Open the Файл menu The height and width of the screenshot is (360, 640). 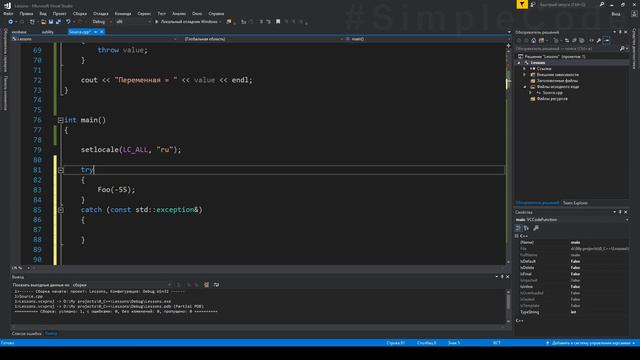[x=8, y=13]
